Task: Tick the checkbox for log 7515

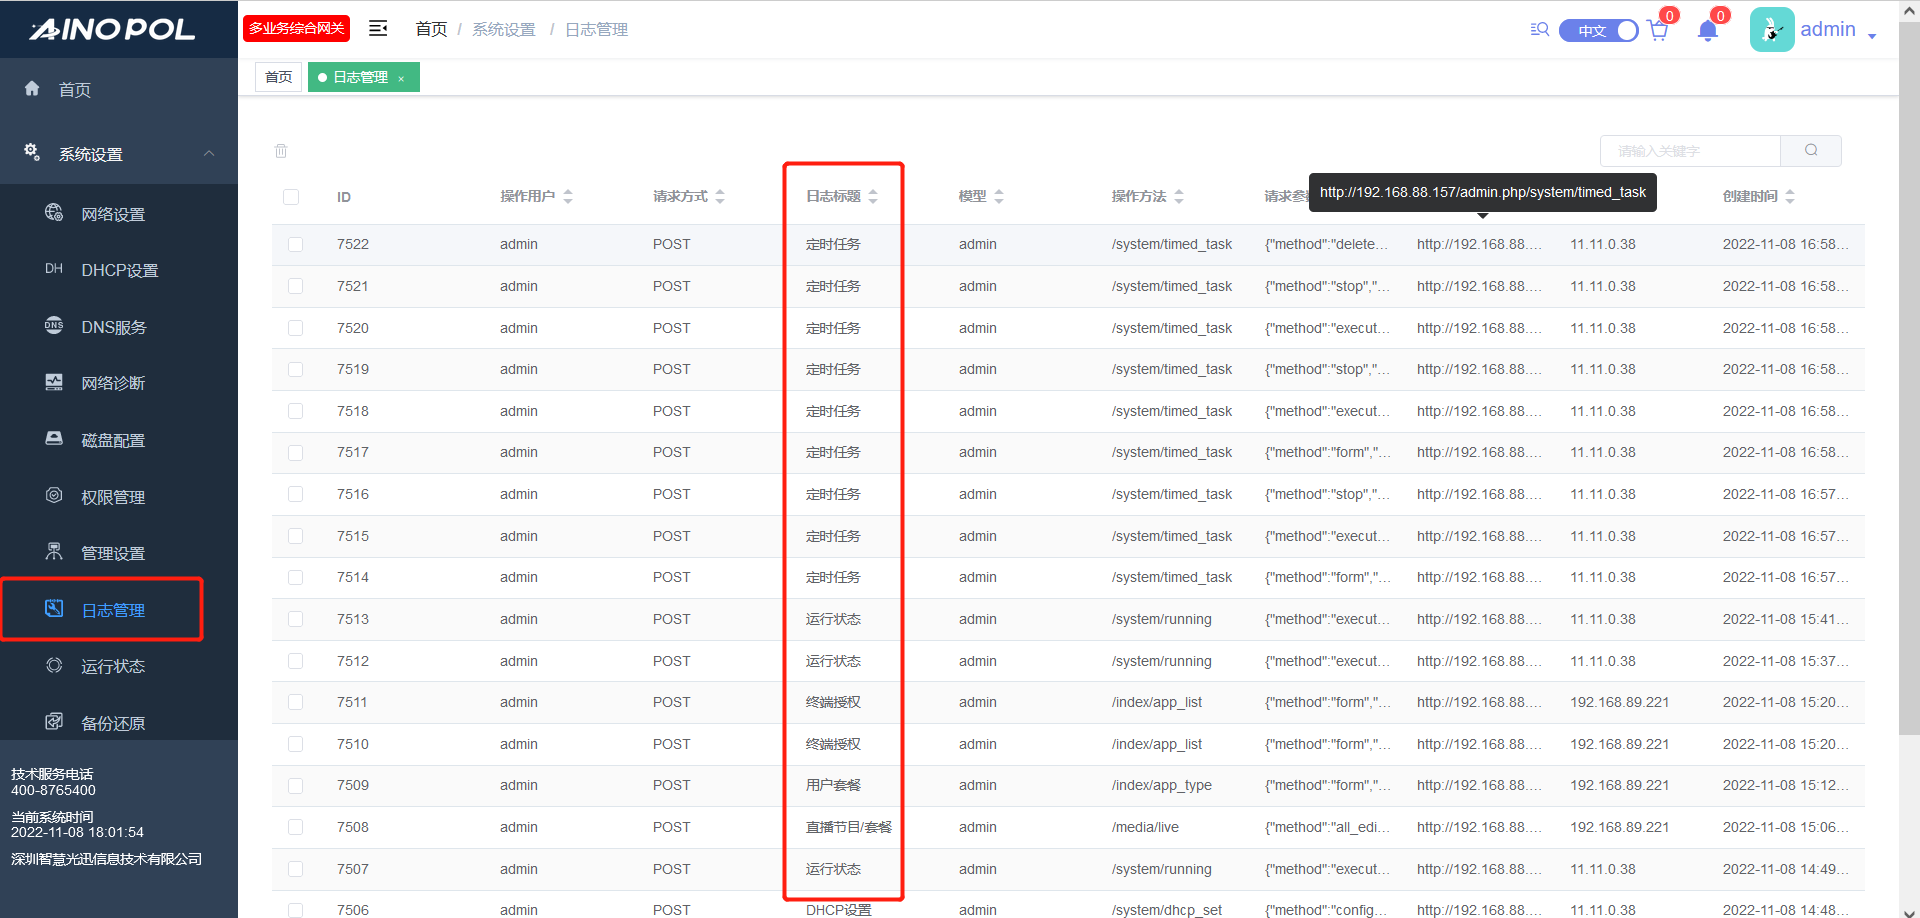Action: pyautogui.click(x=295, y=537)
